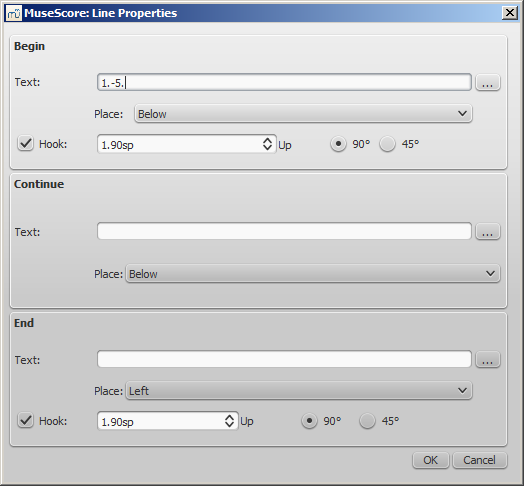Choose 90° radio in End section
Image resolution: width=524 pixels, height=486 pixels.
[309, 421]
